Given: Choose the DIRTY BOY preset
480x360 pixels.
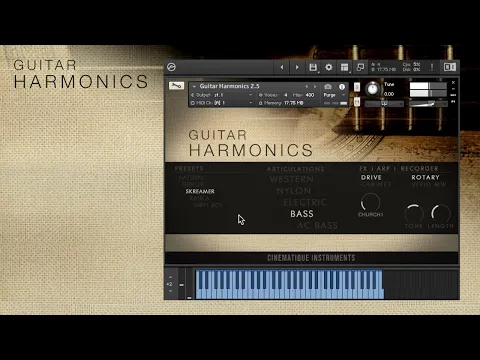Looking at the screenshot, I should click(x=207, y=205).
